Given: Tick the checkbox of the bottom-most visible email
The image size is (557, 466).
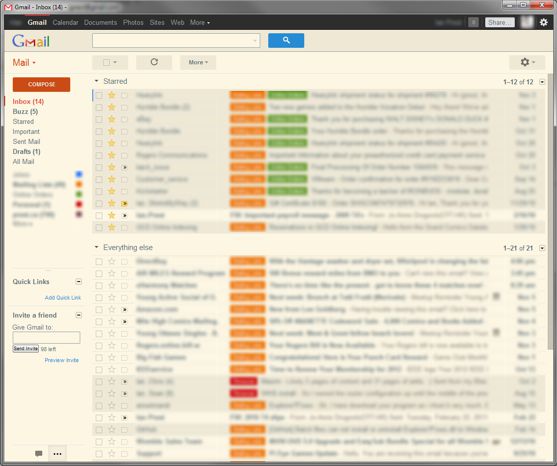Looking at the screenshot, I should tap(99, 453).
